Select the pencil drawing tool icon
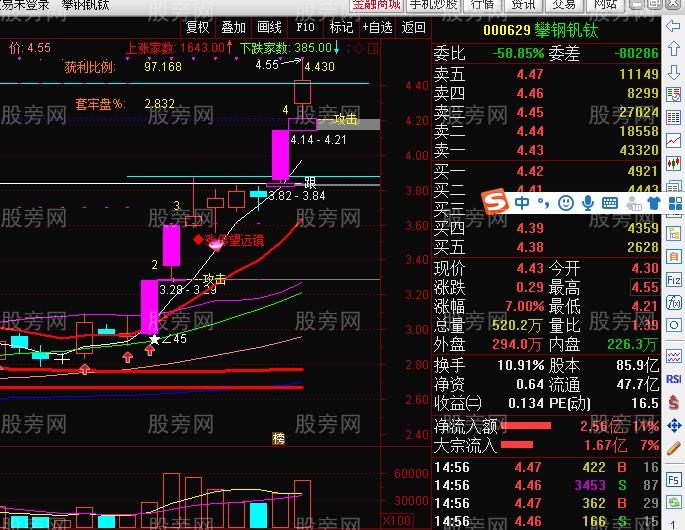Image resolution: width=685 pixels, height=530 pixels. [x=673, y=448]
